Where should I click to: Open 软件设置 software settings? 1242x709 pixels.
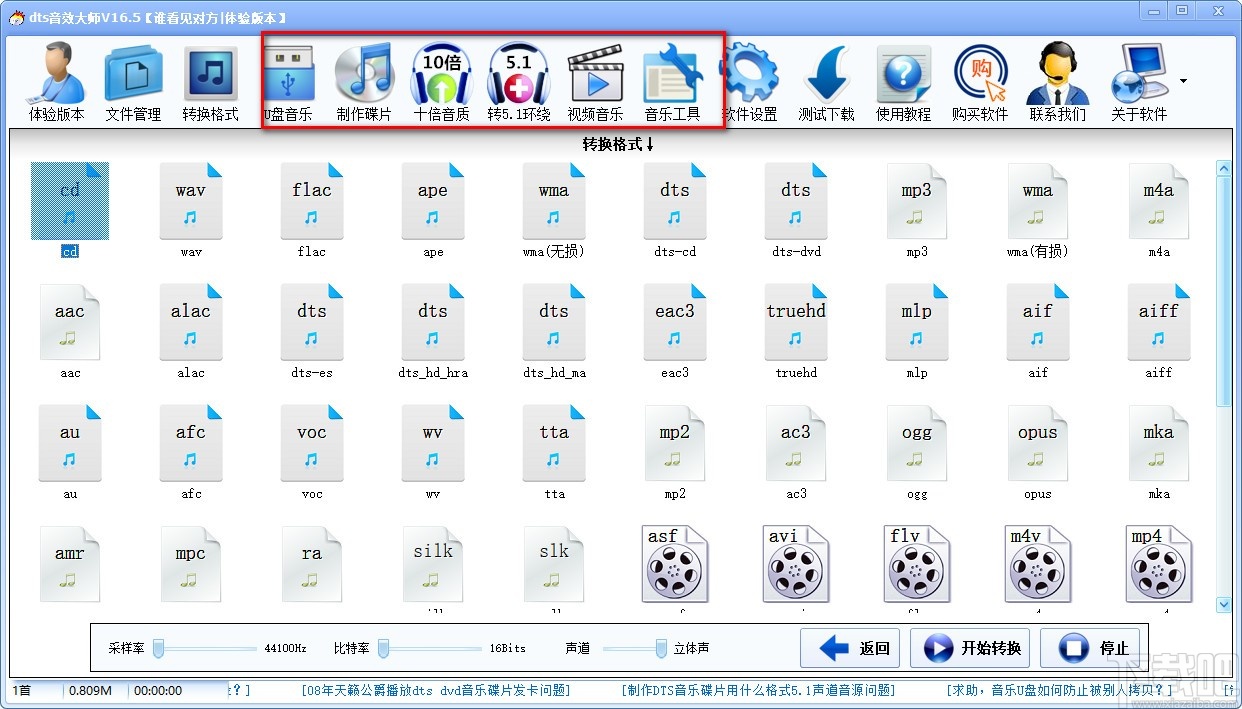click(749, 80)
